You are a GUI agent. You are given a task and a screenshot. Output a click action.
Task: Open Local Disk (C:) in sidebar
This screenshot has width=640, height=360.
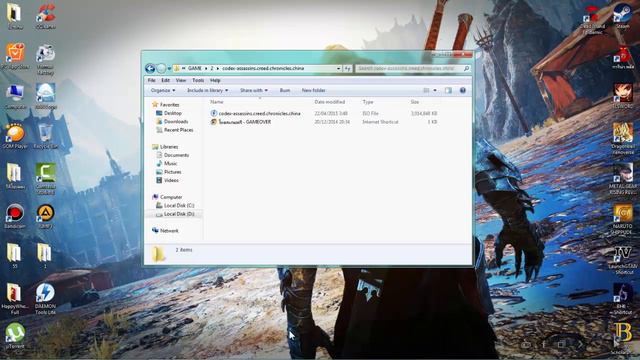point(179,205)
